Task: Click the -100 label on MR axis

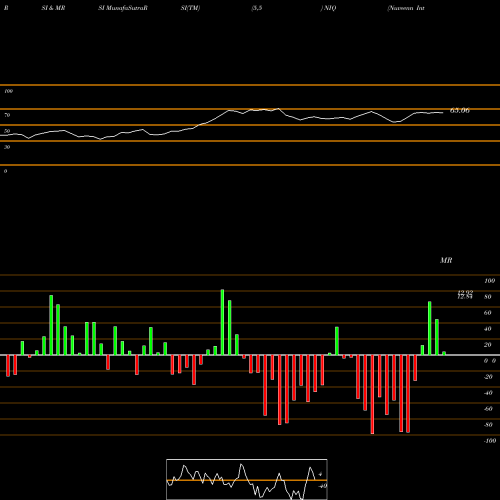Action: 490,441
